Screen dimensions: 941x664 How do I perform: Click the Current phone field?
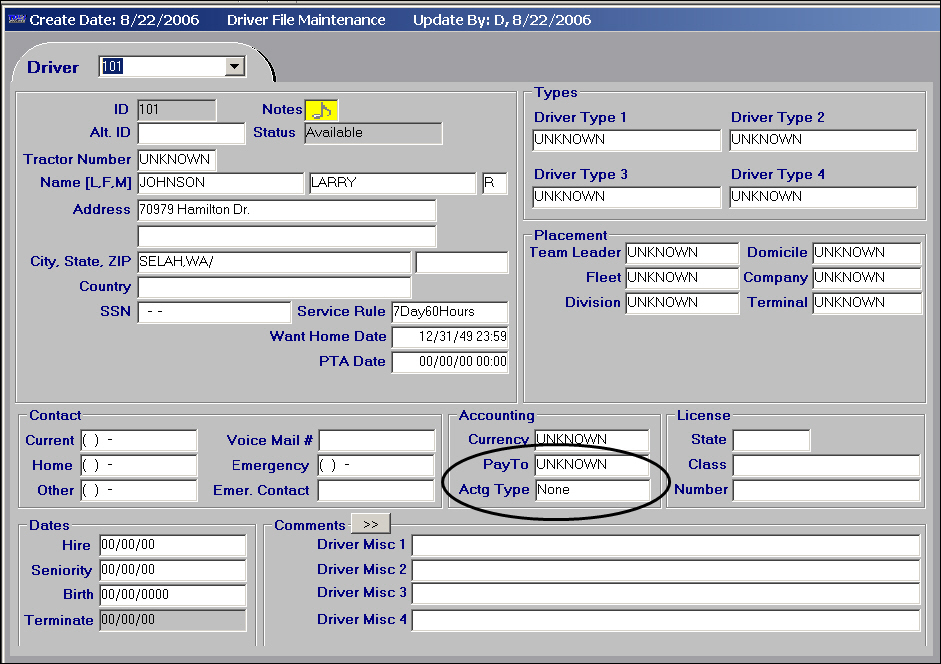(139, 440)
